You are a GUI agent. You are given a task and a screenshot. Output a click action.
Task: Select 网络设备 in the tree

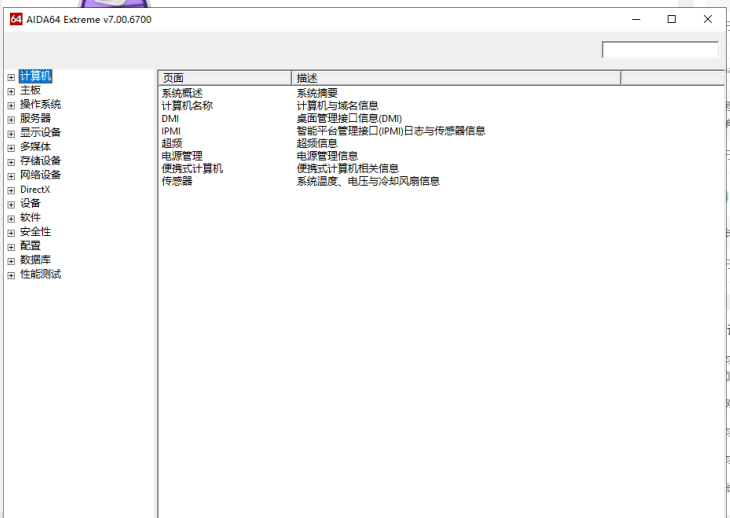click(41, 175)
